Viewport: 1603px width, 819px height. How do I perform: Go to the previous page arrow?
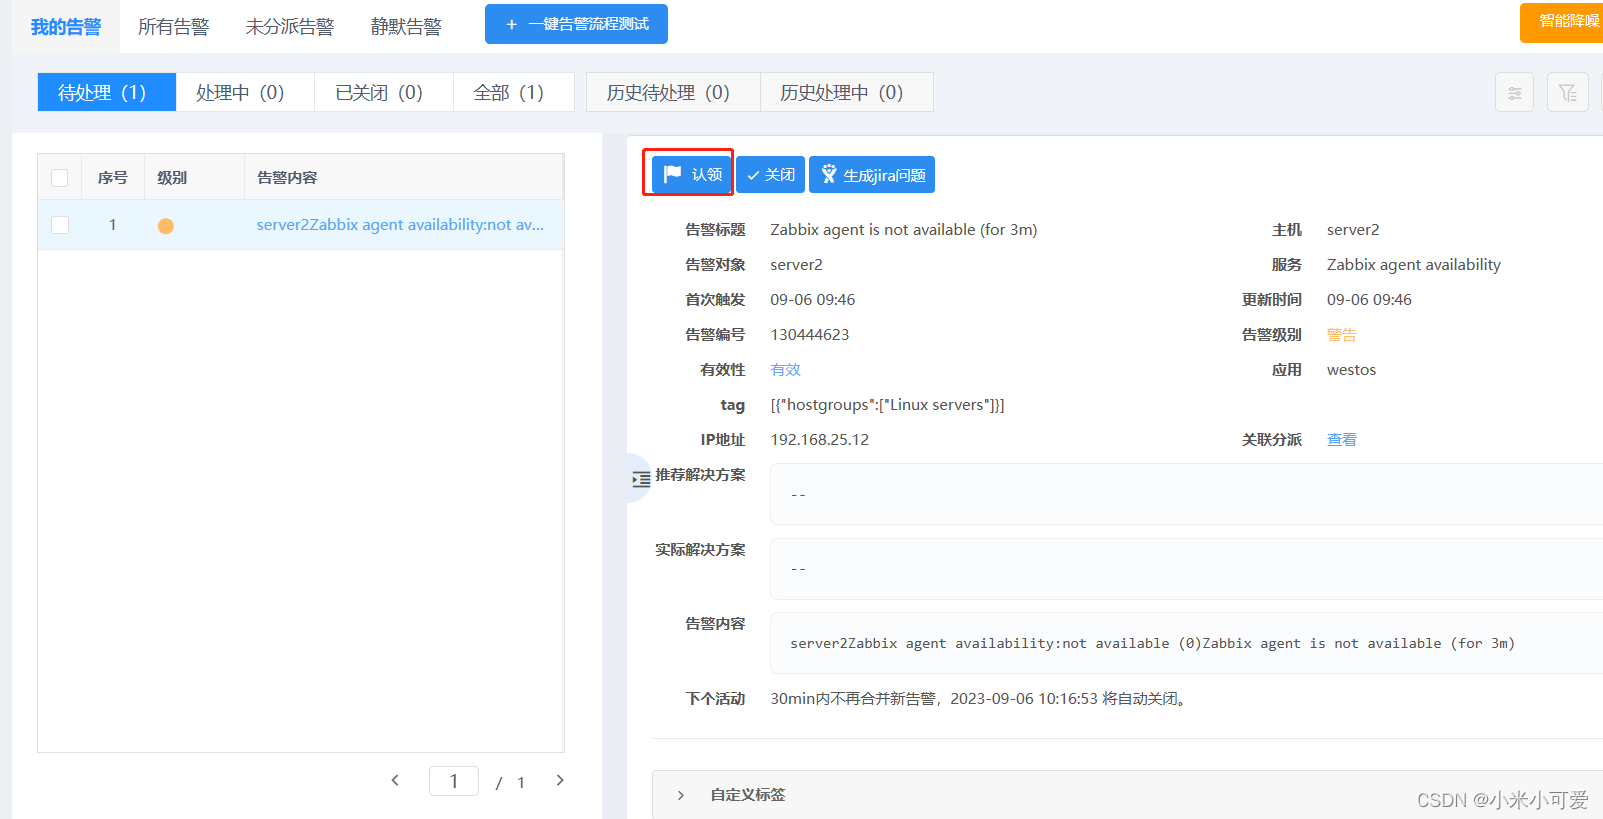pos(395,780)
